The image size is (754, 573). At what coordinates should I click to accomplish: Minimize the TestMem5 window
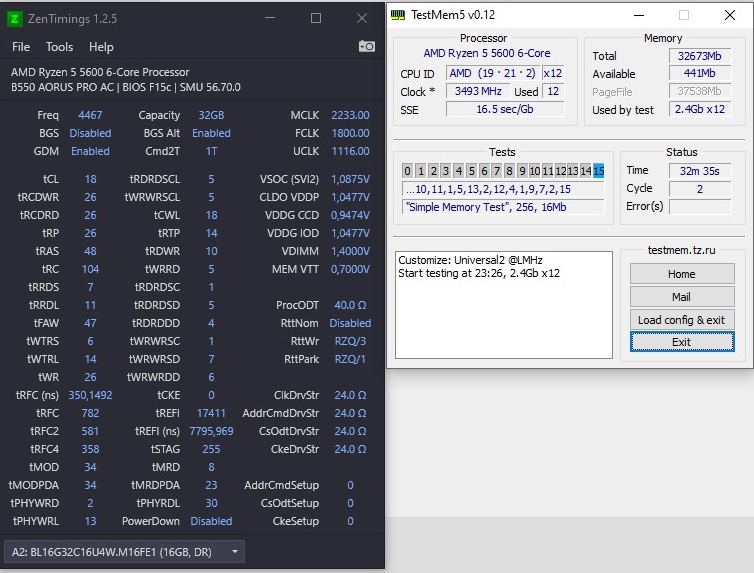[639, 15]
